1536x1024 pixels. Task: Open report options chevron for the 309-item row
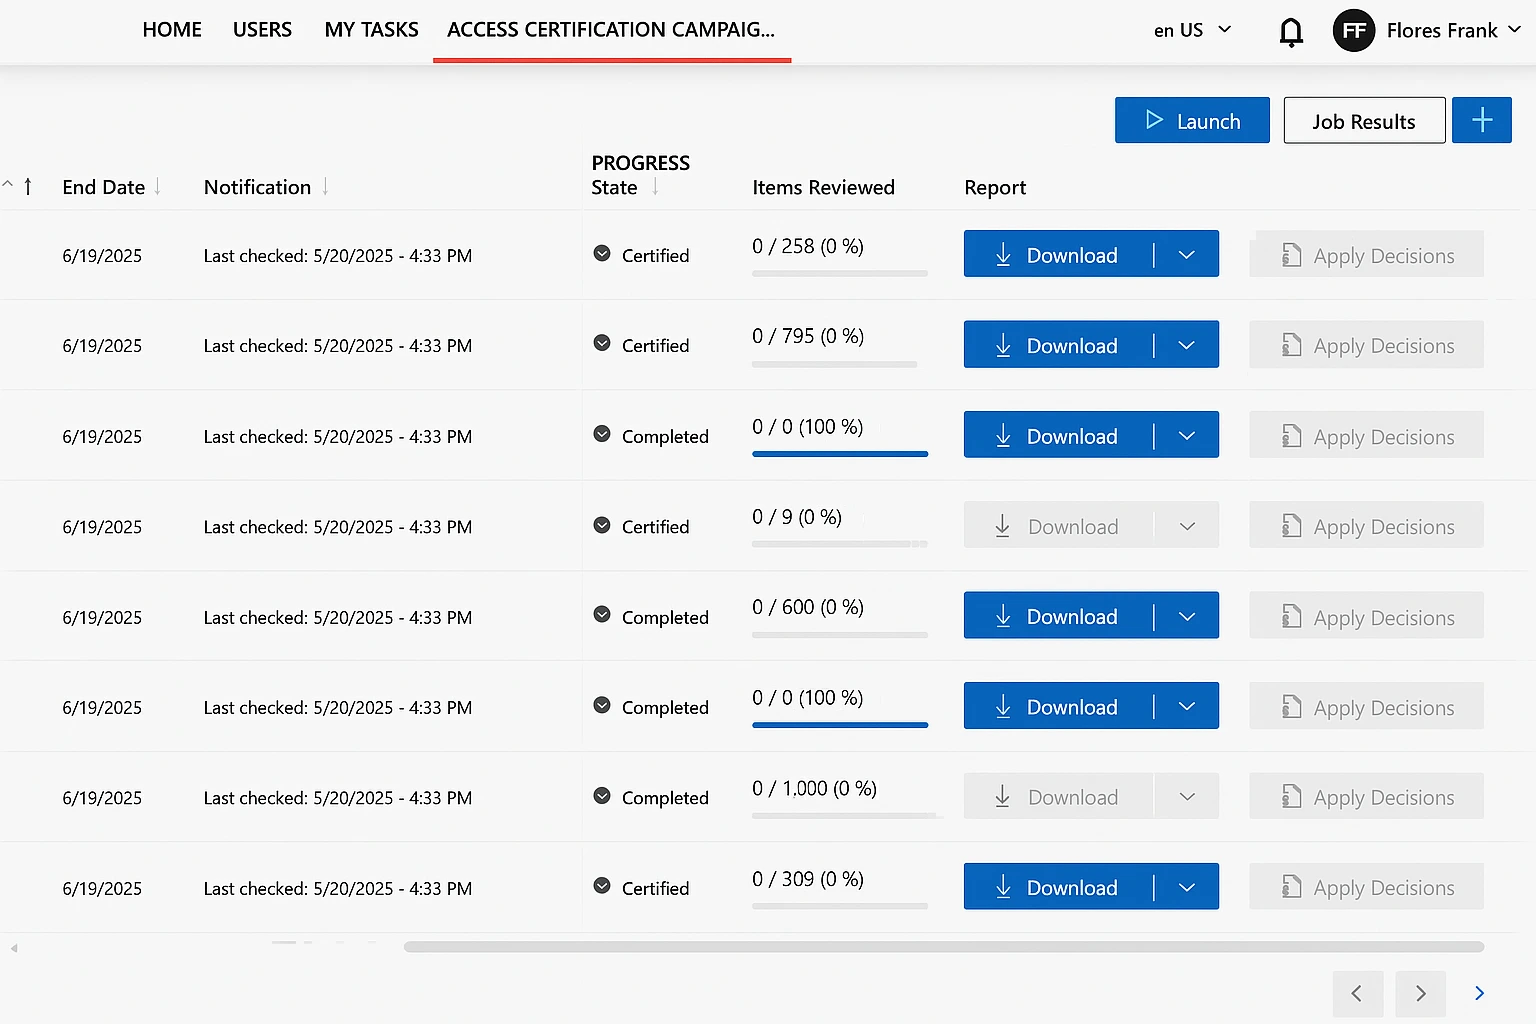(x=1187, y=886)
